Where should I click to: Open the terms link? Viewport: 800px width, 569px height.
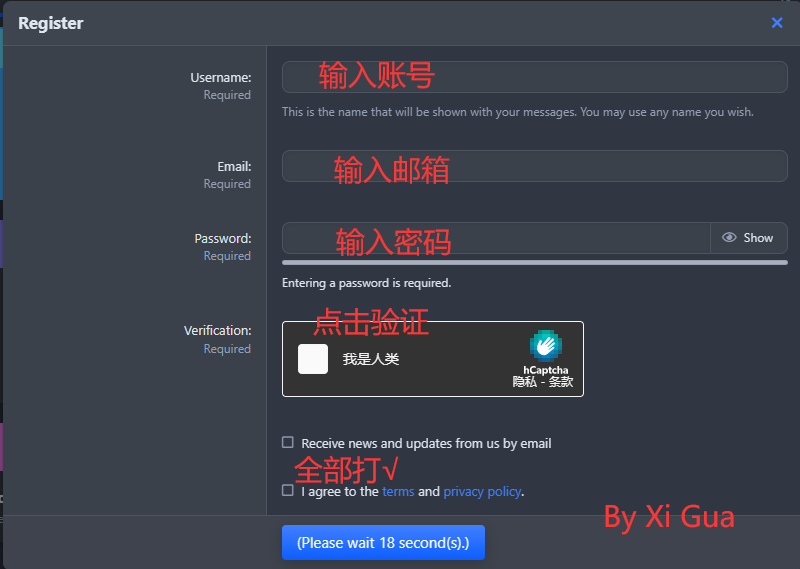398,491
